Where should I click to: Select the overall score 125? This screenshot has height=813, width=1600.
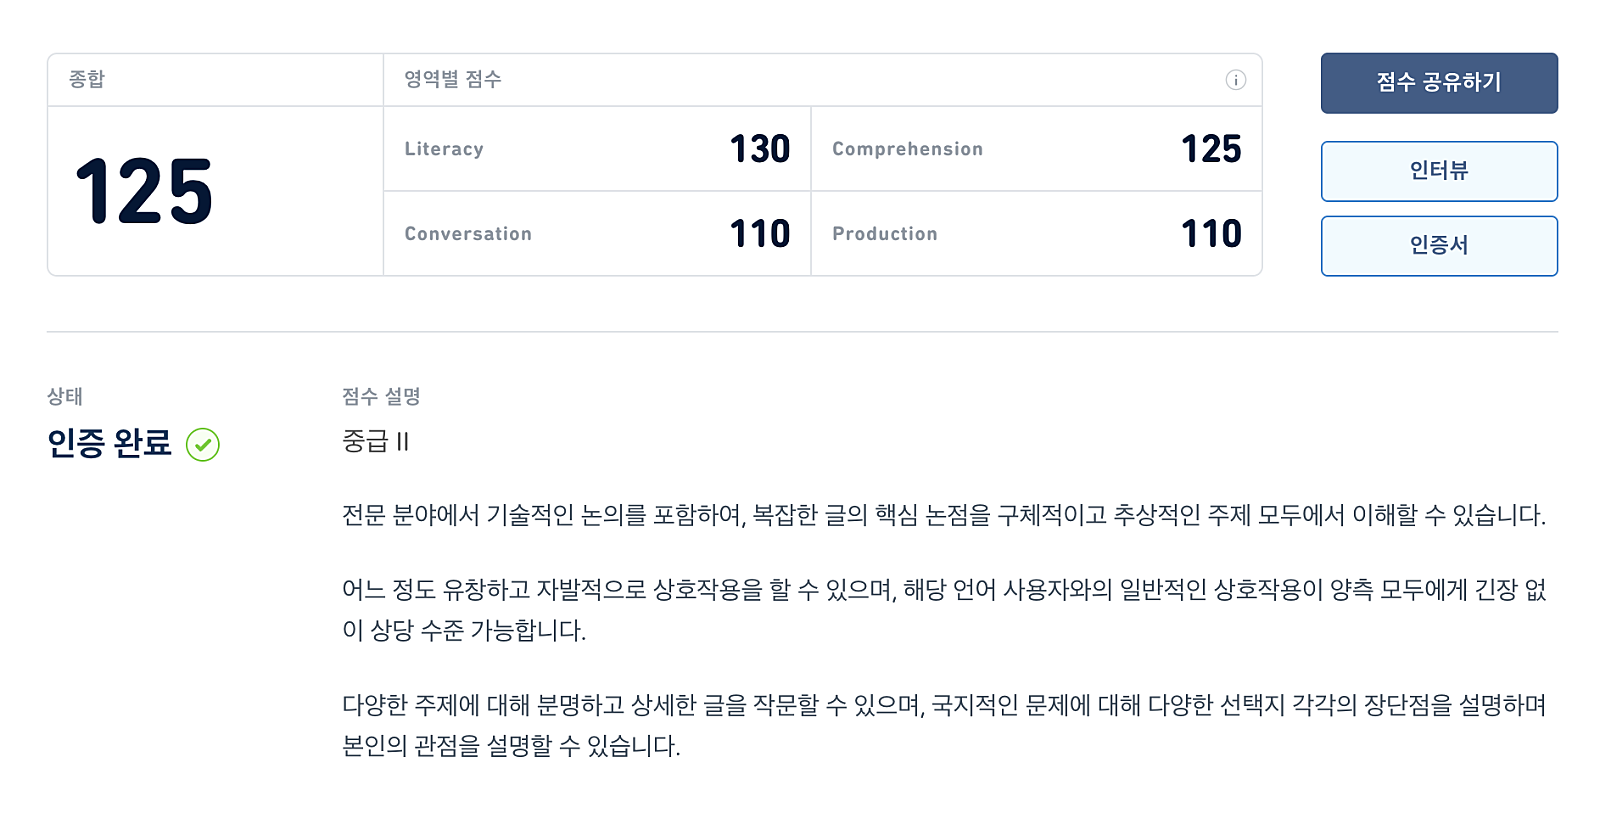click(144, 191)
